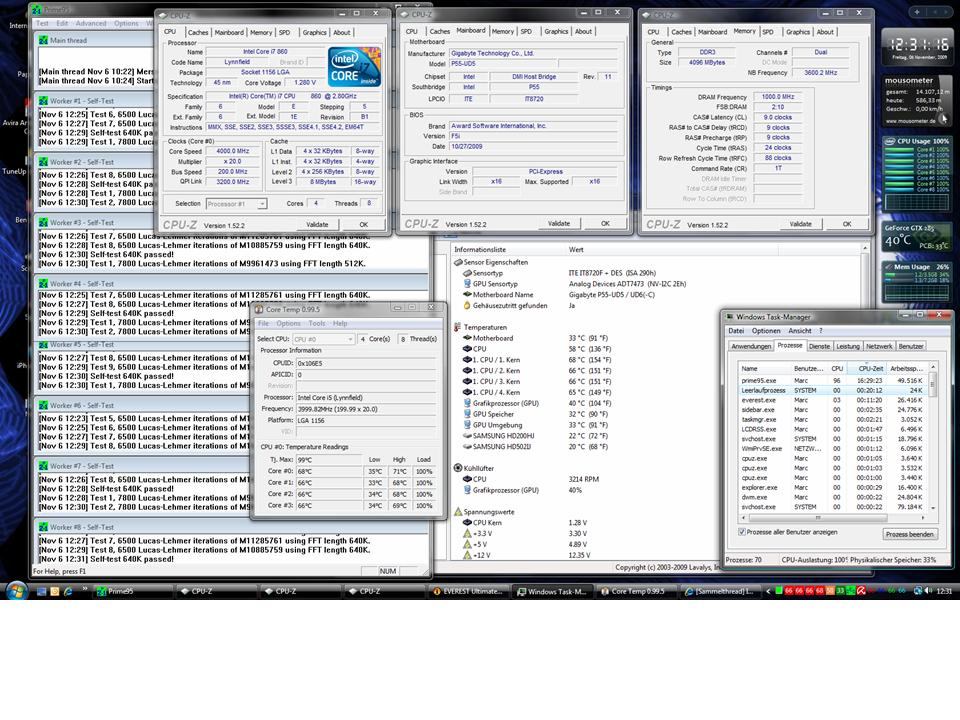The width and height of the screenshot is (960, 720).
Task: Open Select CPU dropdown in Core Temp
Action: point(323,339)
